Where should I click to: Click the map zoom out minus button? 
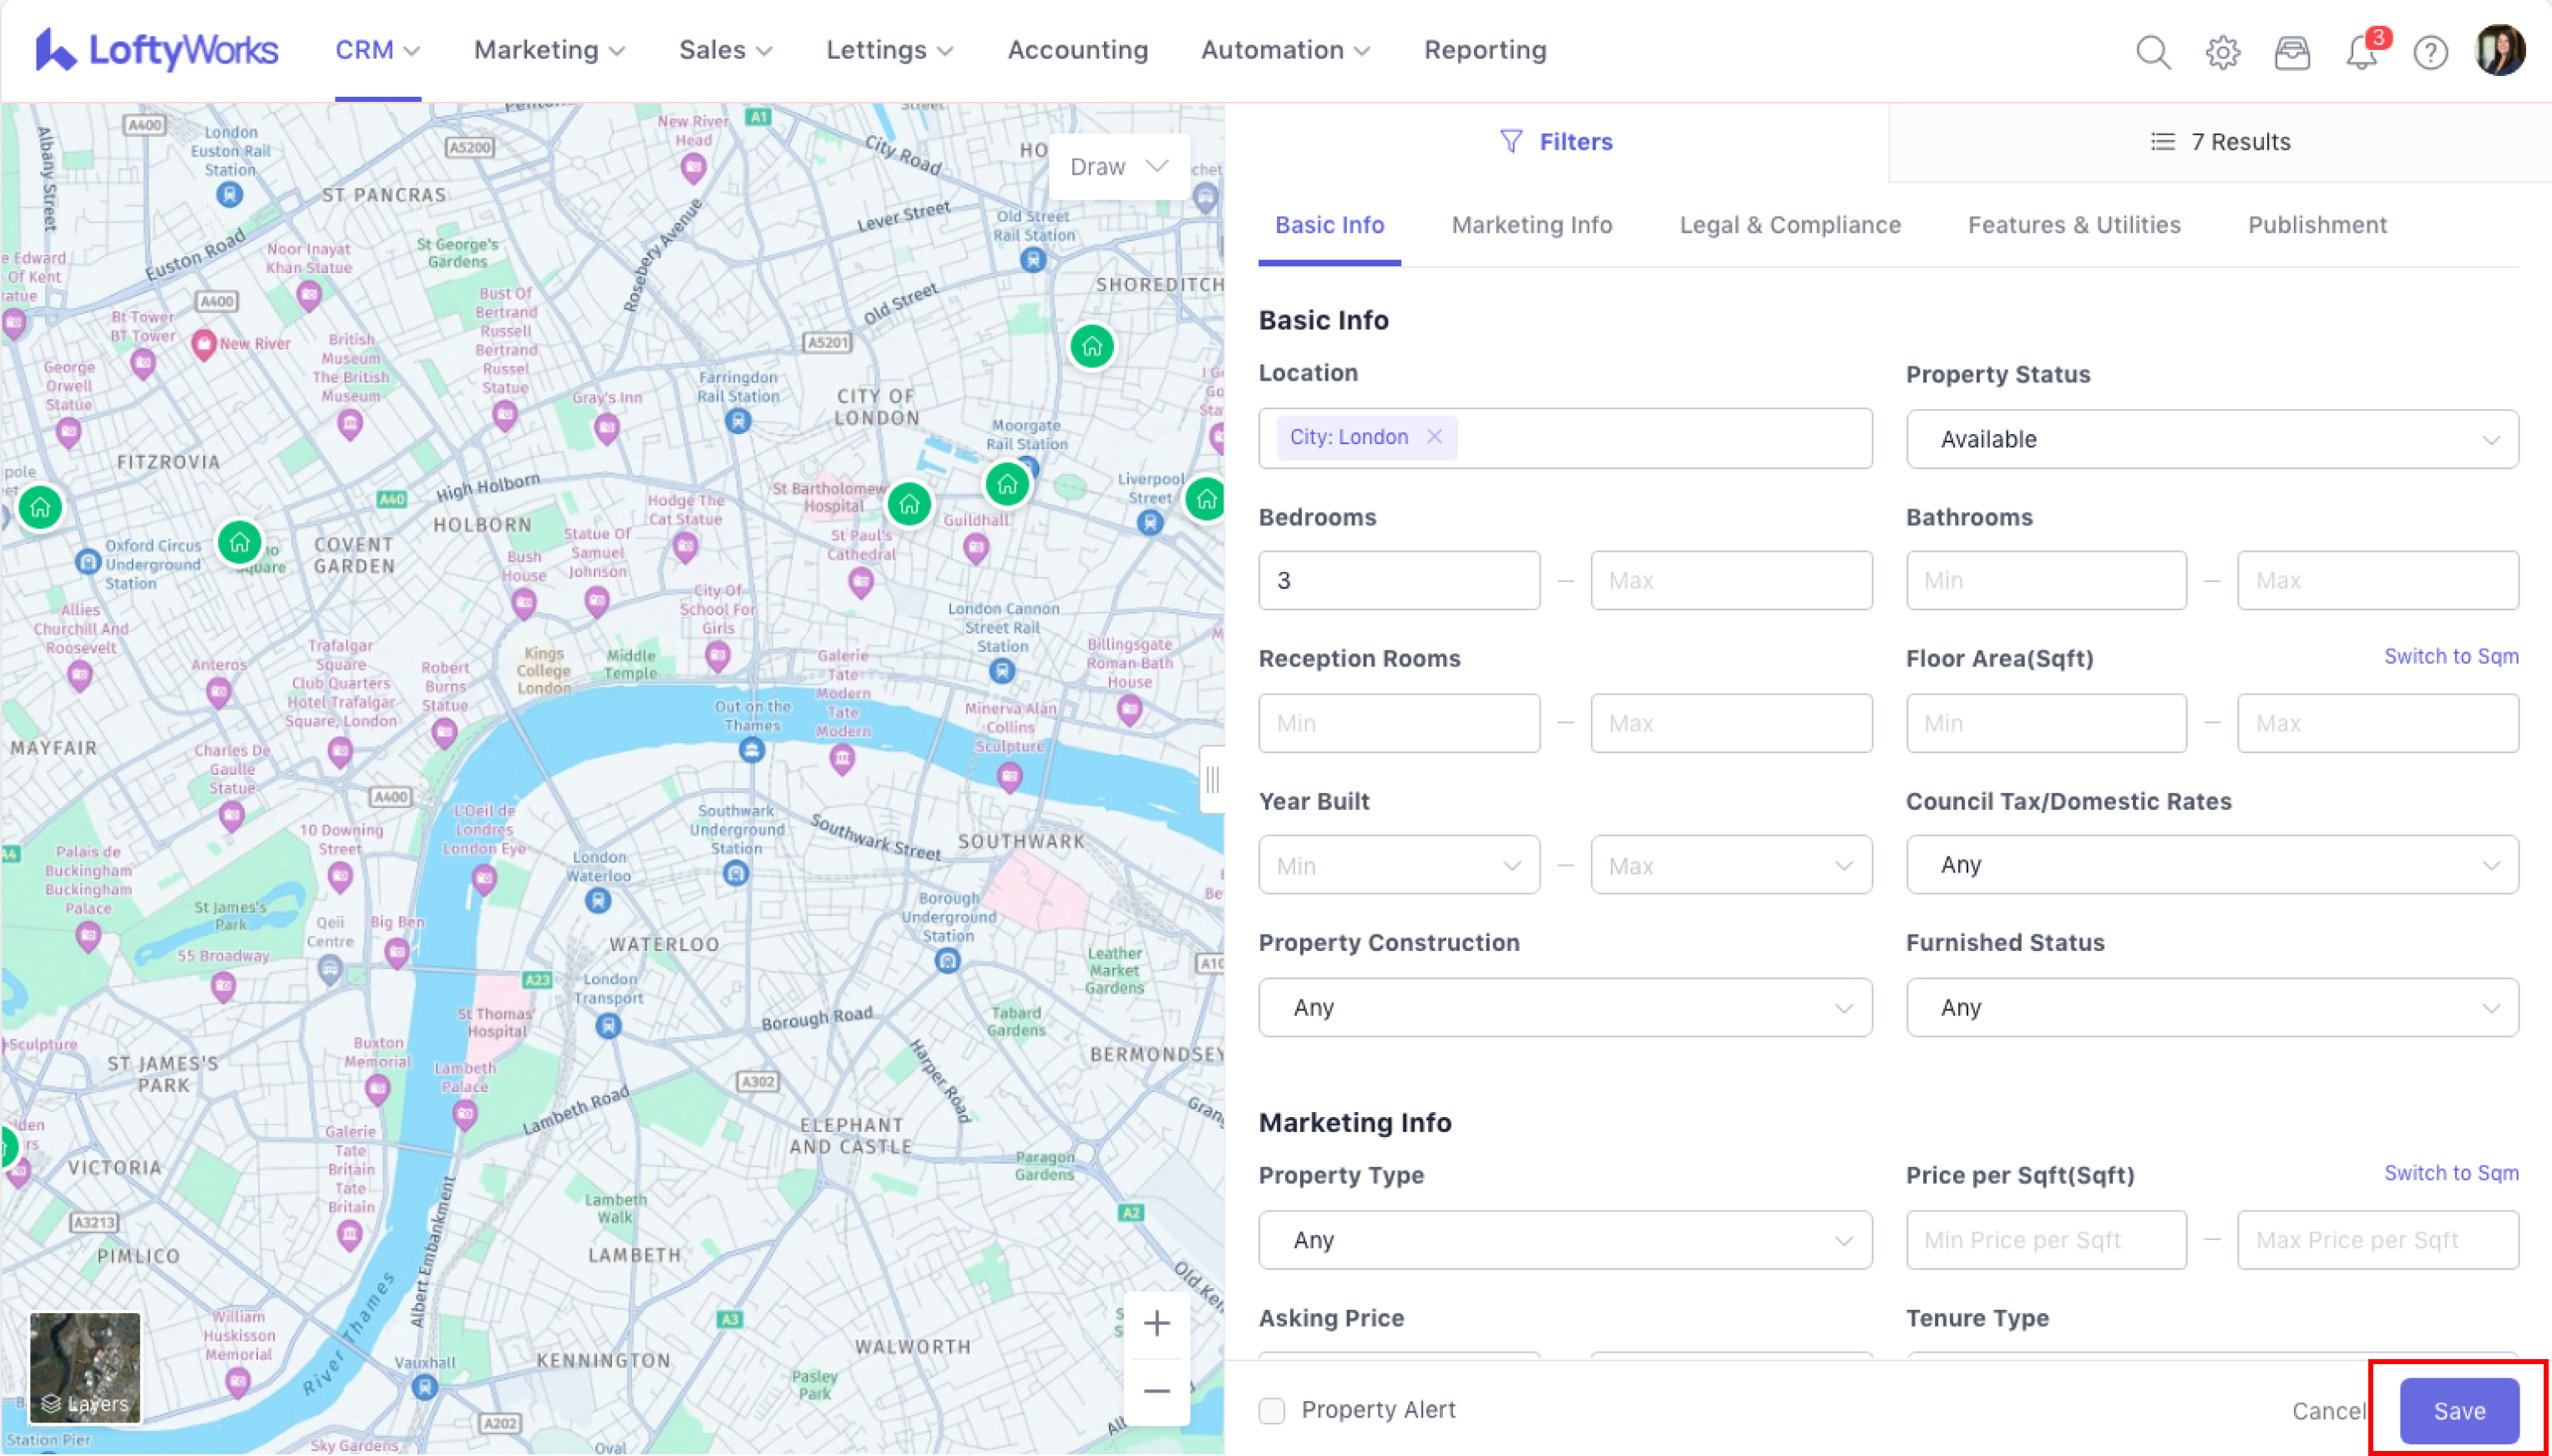click(x=1156, y=1391)
